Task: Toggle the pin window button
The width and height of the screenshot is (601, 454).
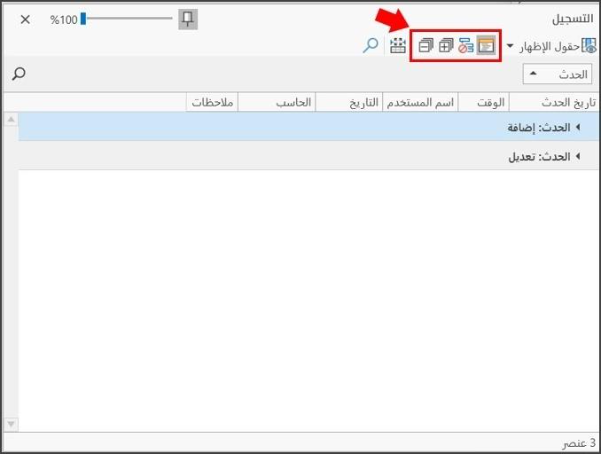Action: click(x=188, y=19)
